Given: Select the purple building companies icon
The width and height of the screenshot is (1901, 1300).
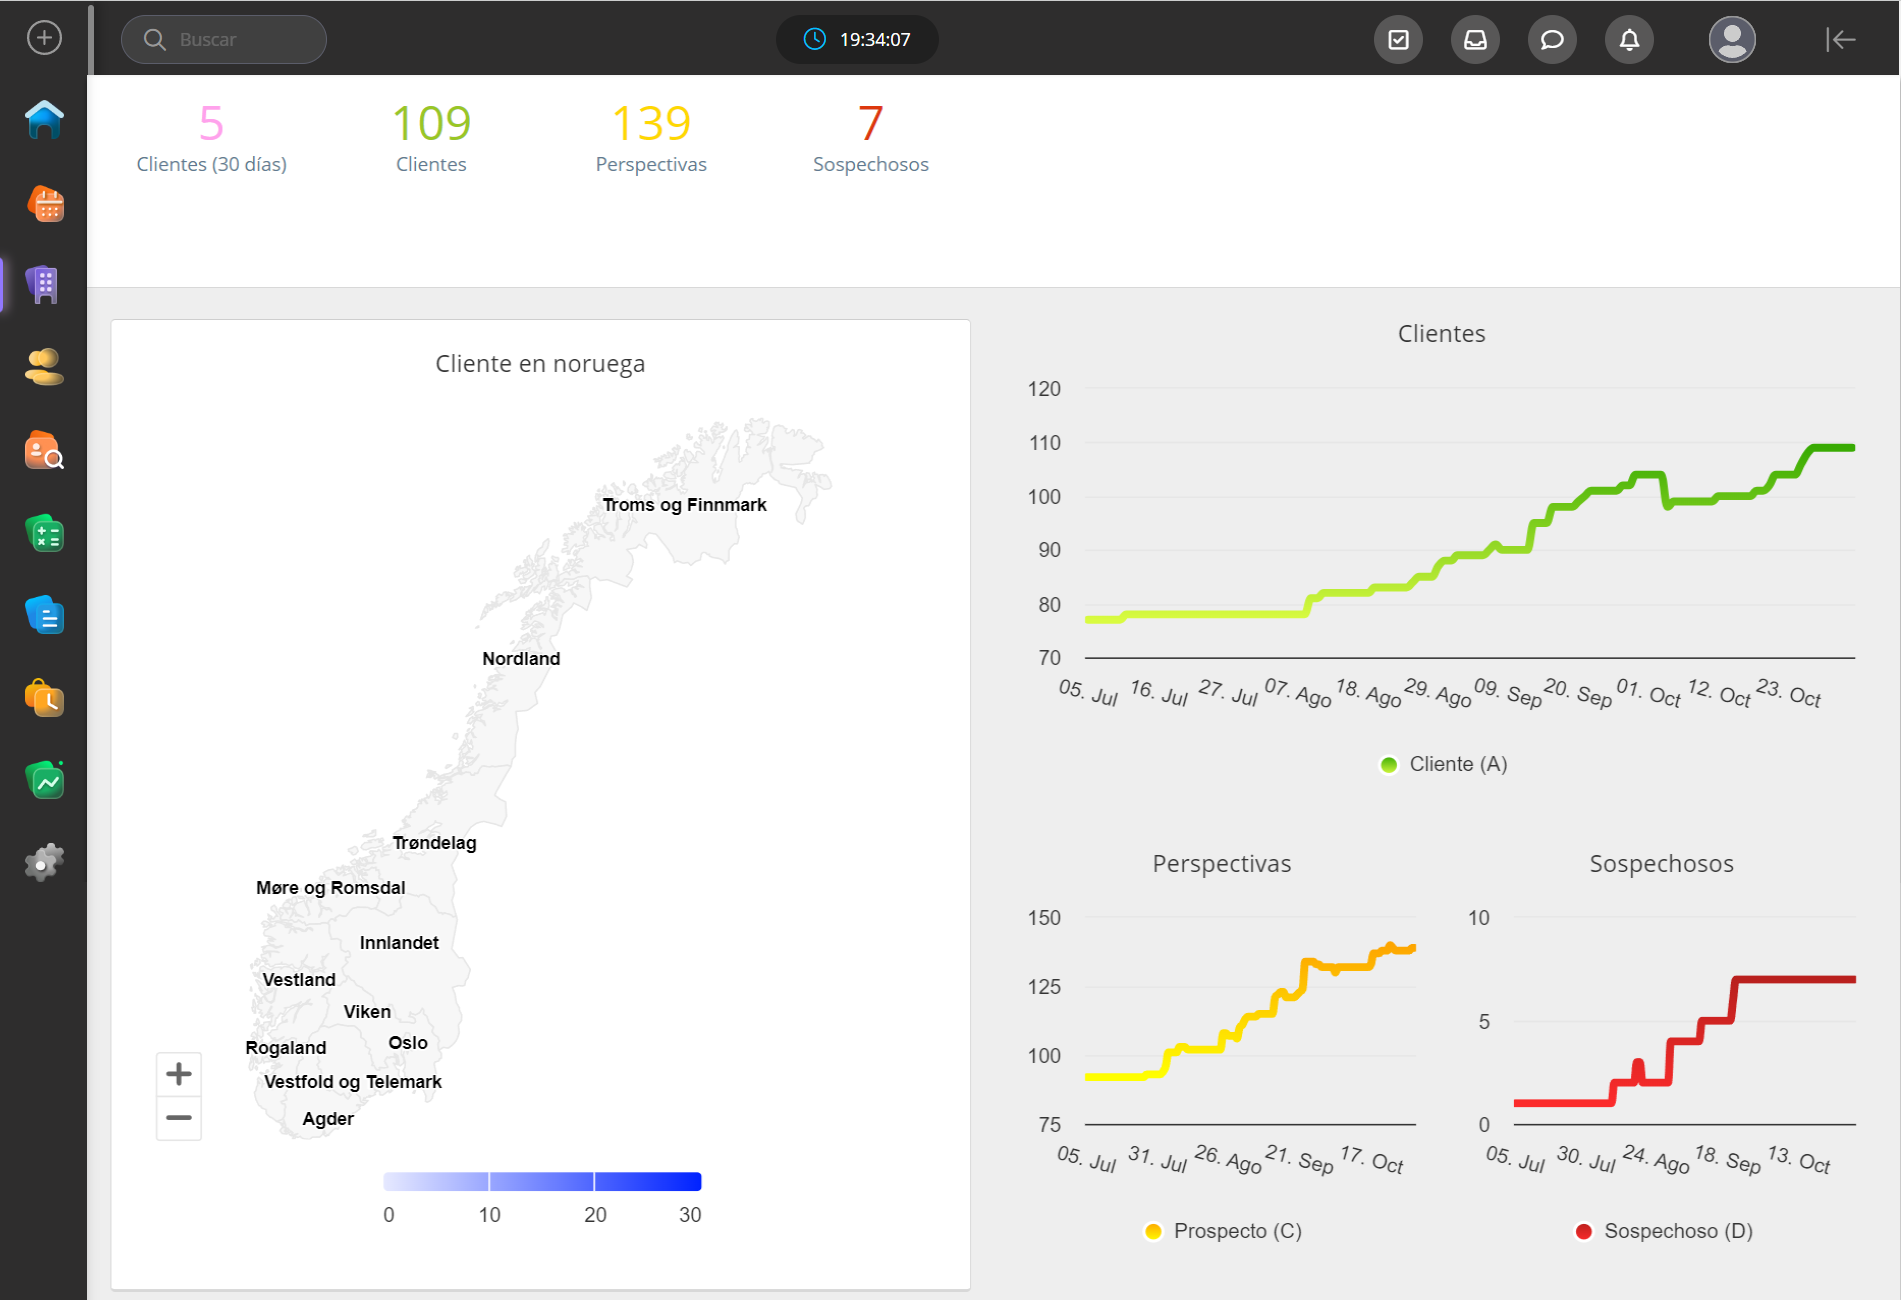Looking at the screenshot, I should pos(44,285).
